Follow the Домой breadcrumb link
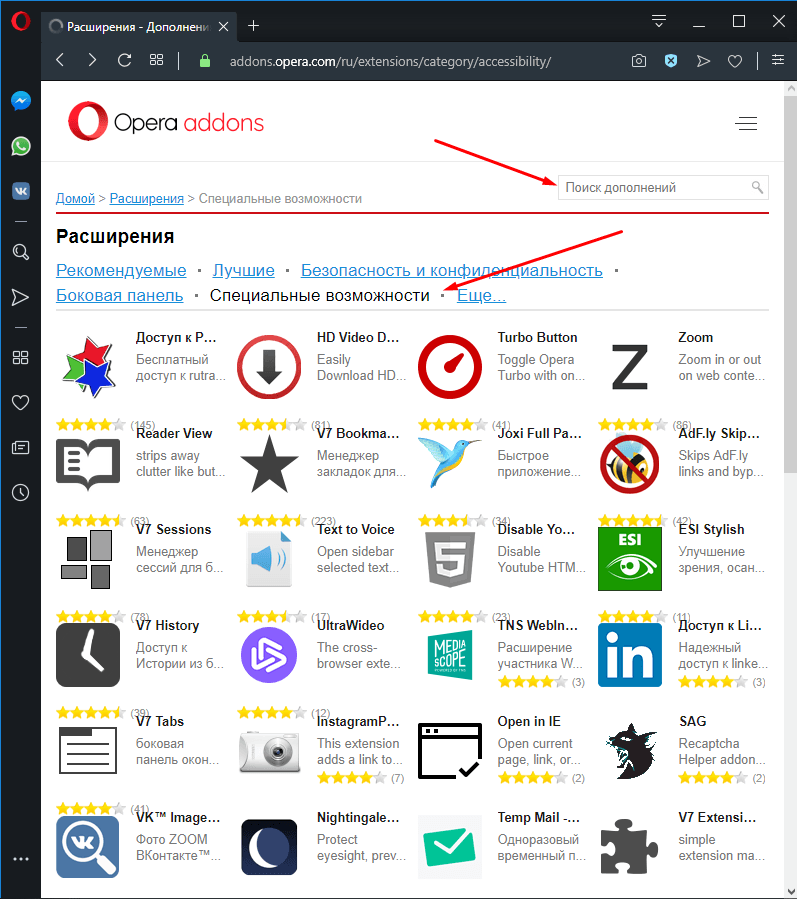797x899 pixels. tap(75, 198)
